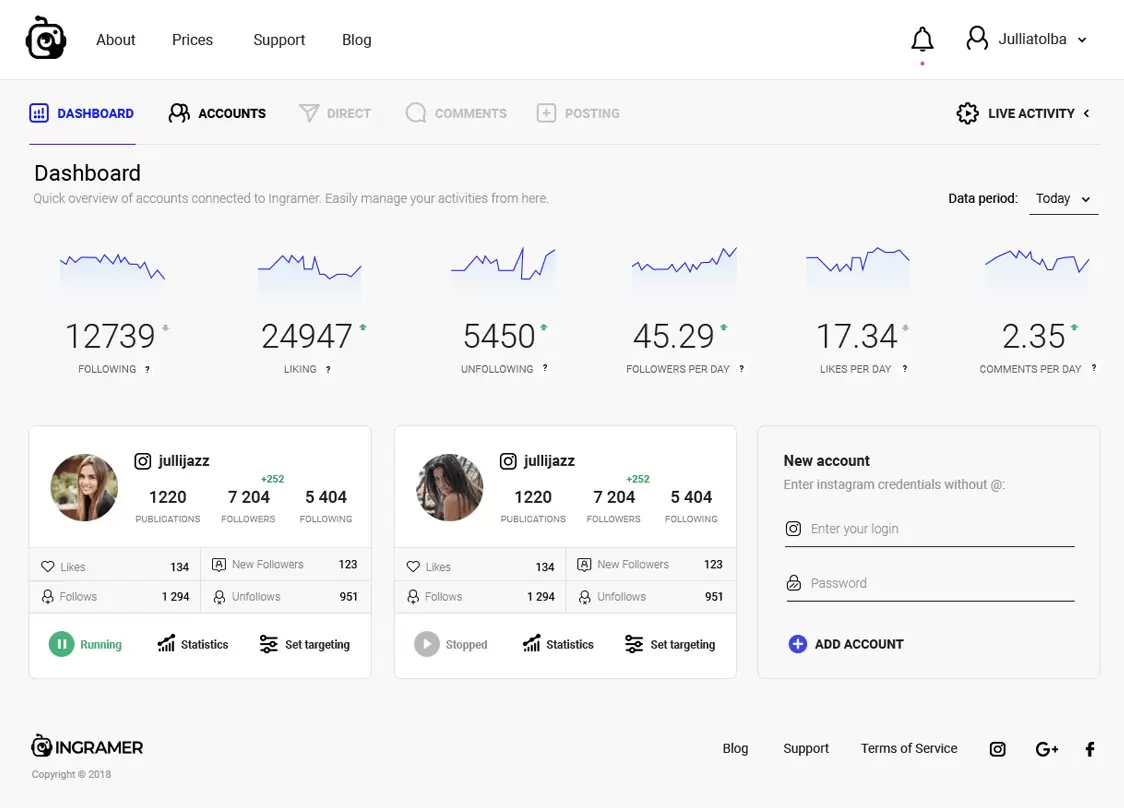Click the user profile icon beside Julliatolba
Viewport: 1124px width, 808px height.
[x=976, y=38]
